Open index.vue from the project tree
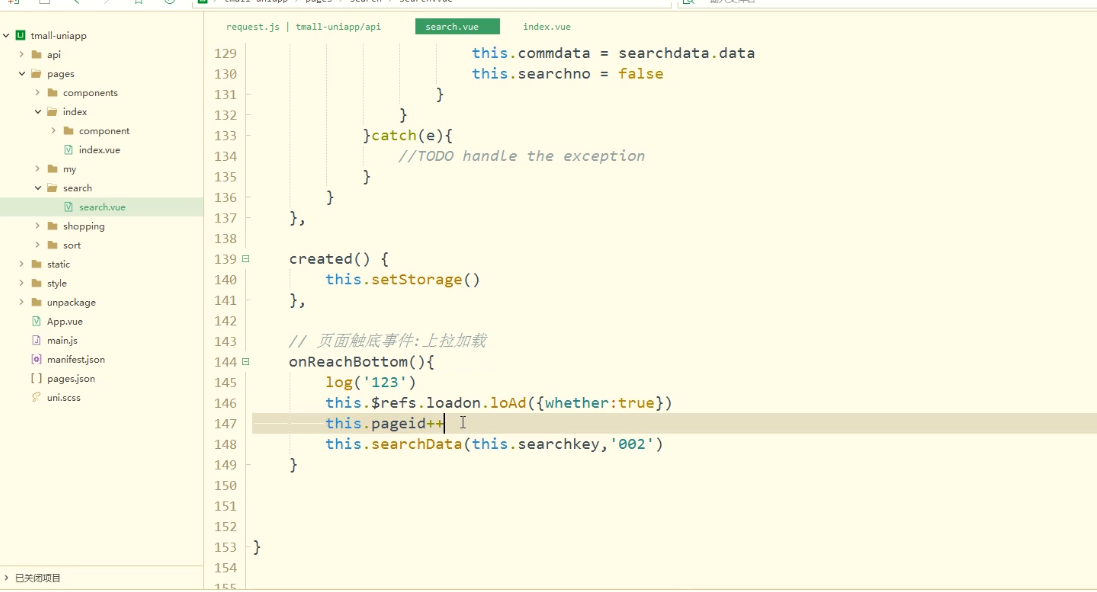 click(99, 150)
